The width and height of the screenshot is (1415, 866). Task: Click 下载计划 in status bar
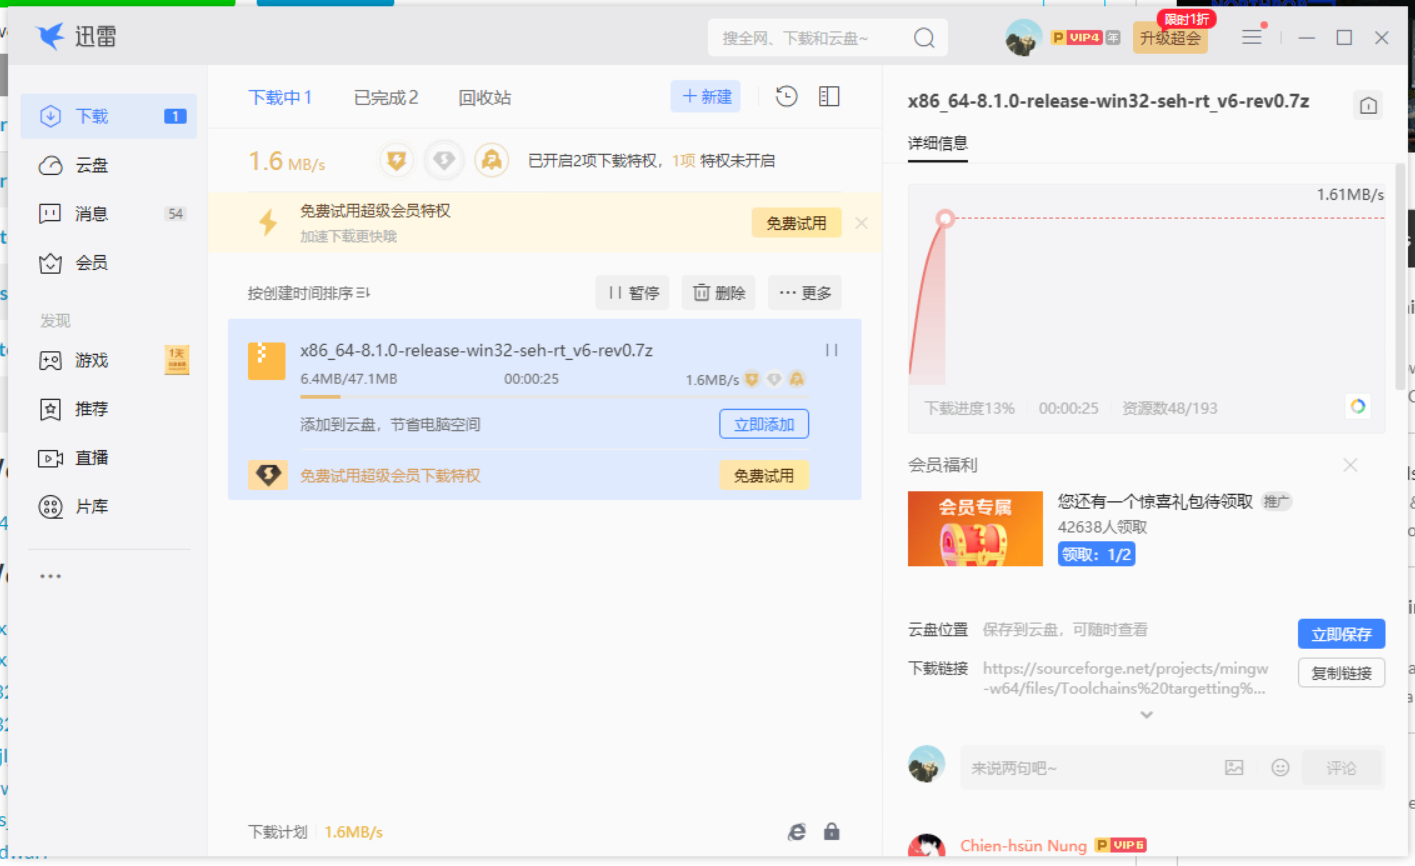click(x=278, y=832)
